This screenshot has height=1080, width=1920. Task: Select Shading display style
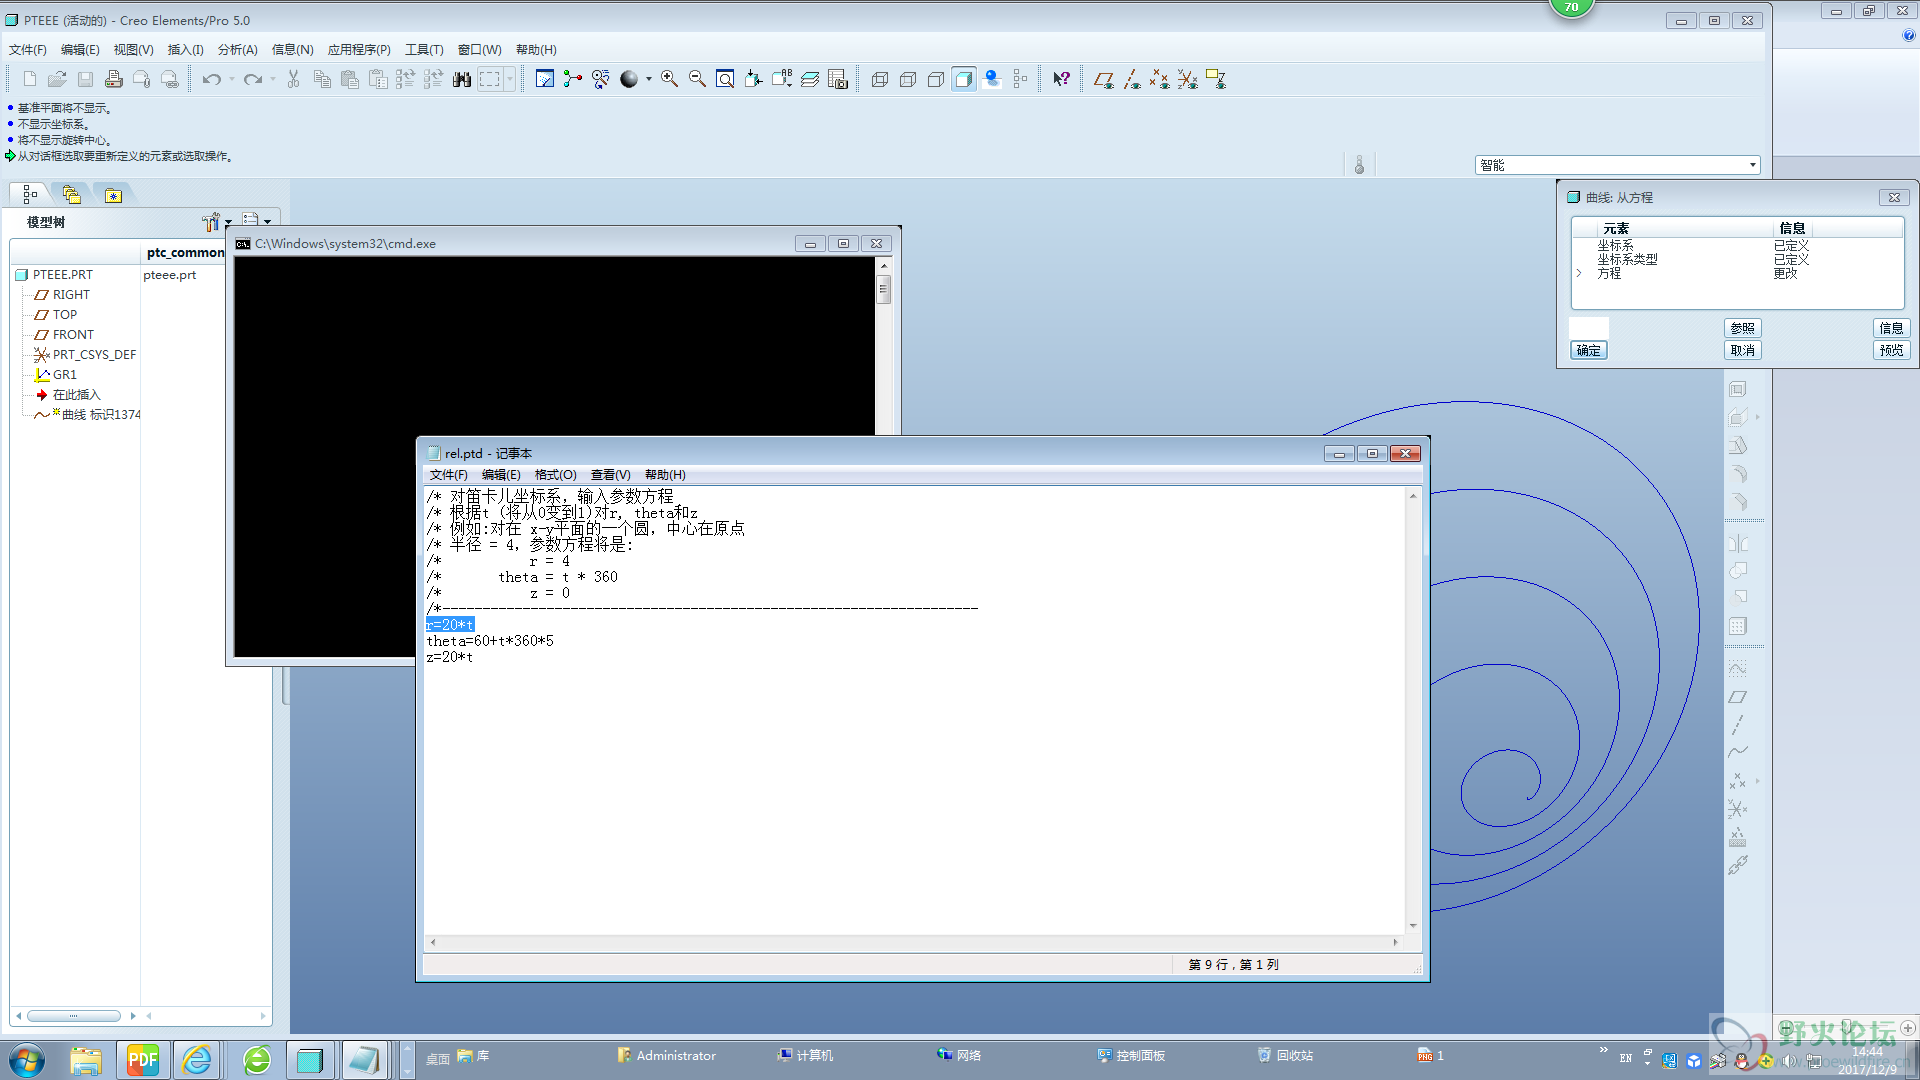pyautogui.click(x=964, y=79)
